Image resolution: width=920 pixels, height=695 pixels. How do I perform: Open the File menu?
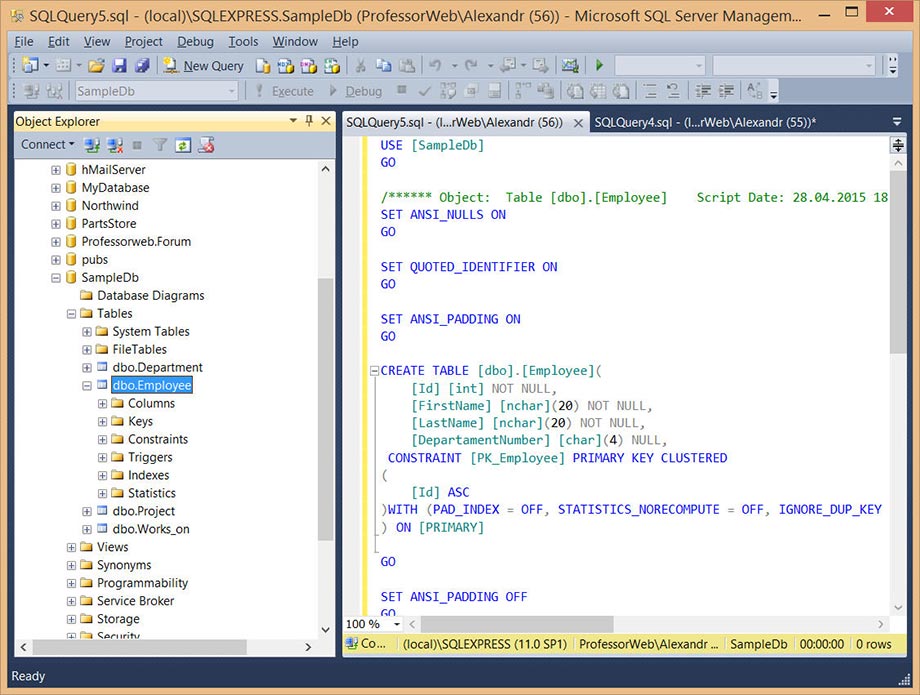coord(24,42)
